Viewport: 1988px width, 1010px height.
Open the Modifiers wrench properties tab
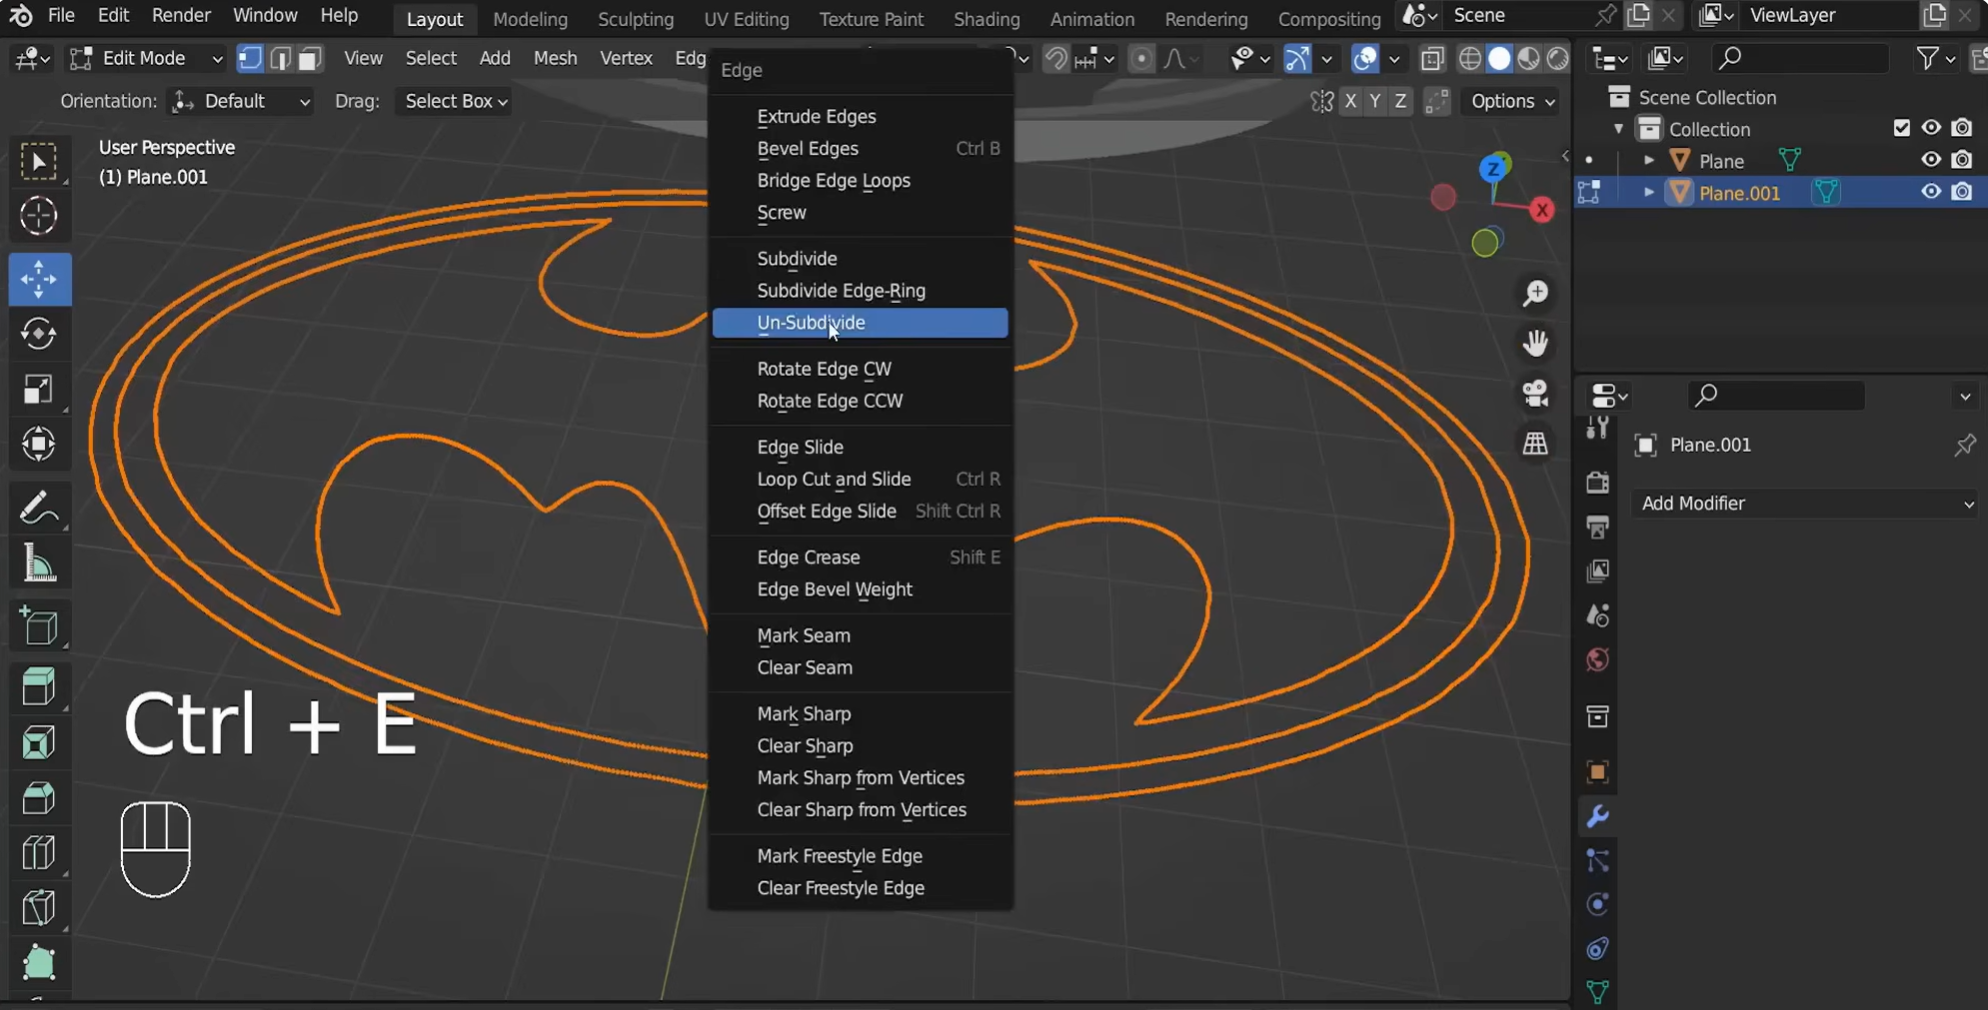[1597, 816]
